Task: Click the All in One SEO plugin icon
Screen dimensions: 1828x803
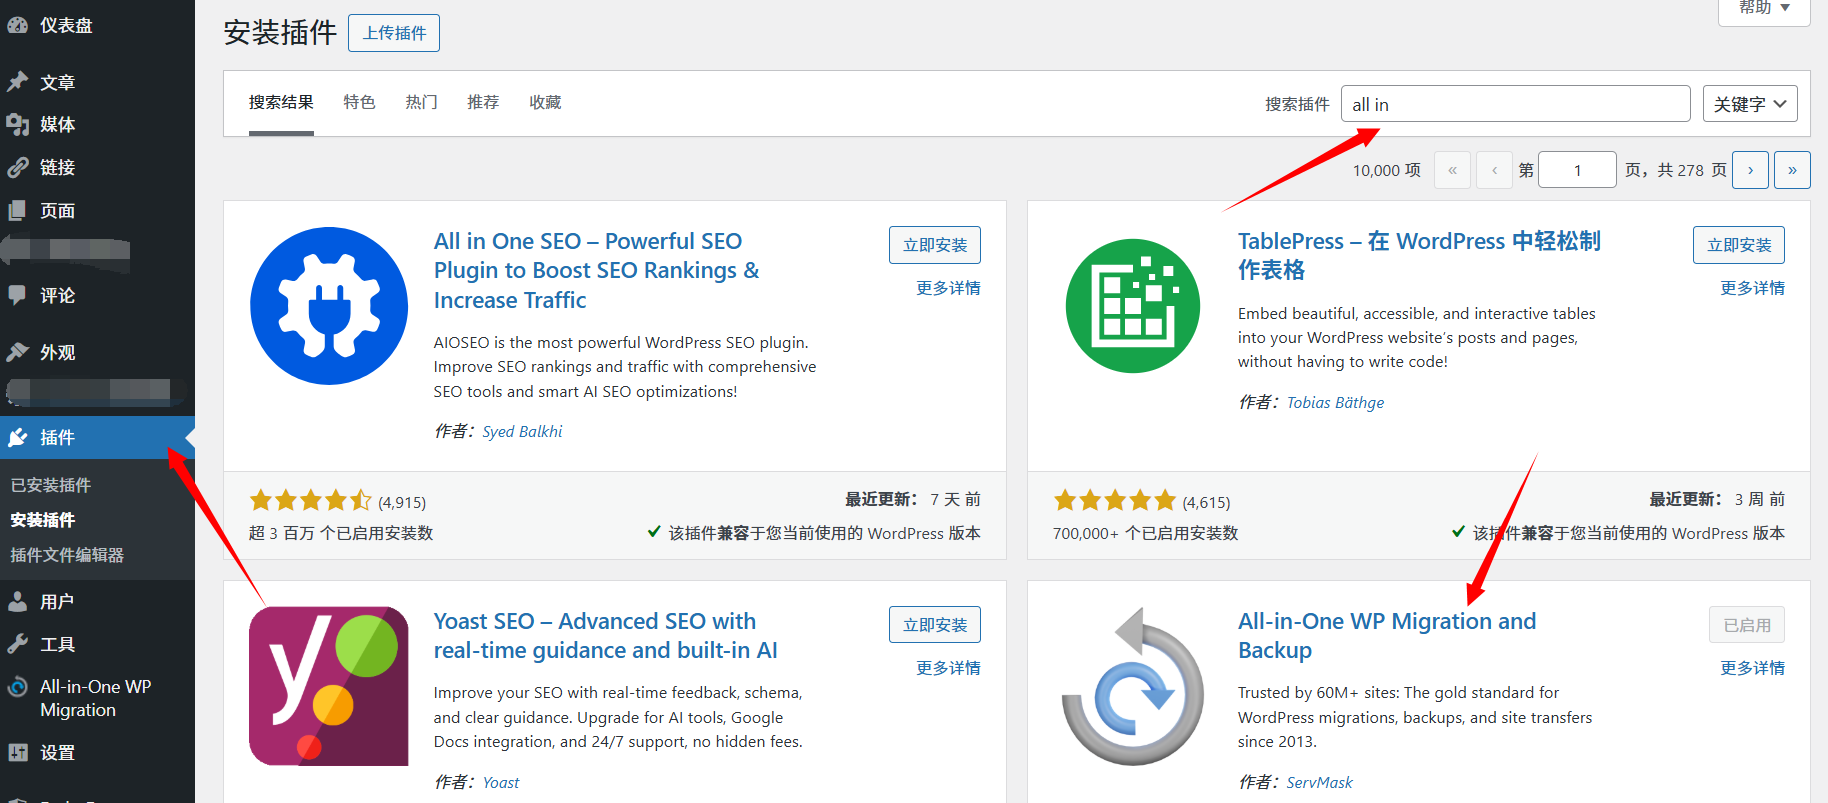Action: click(329, 306)
